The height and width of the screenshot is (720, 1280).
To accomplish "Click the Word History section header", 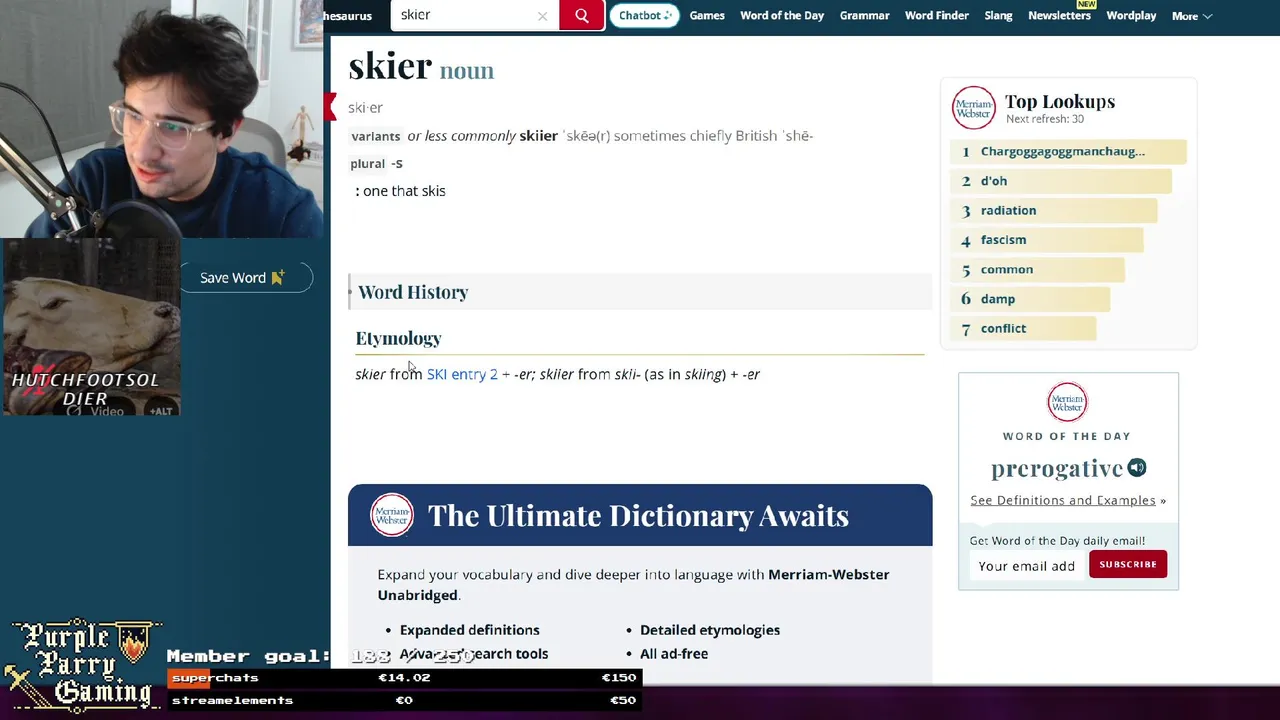I will point(640,292).
